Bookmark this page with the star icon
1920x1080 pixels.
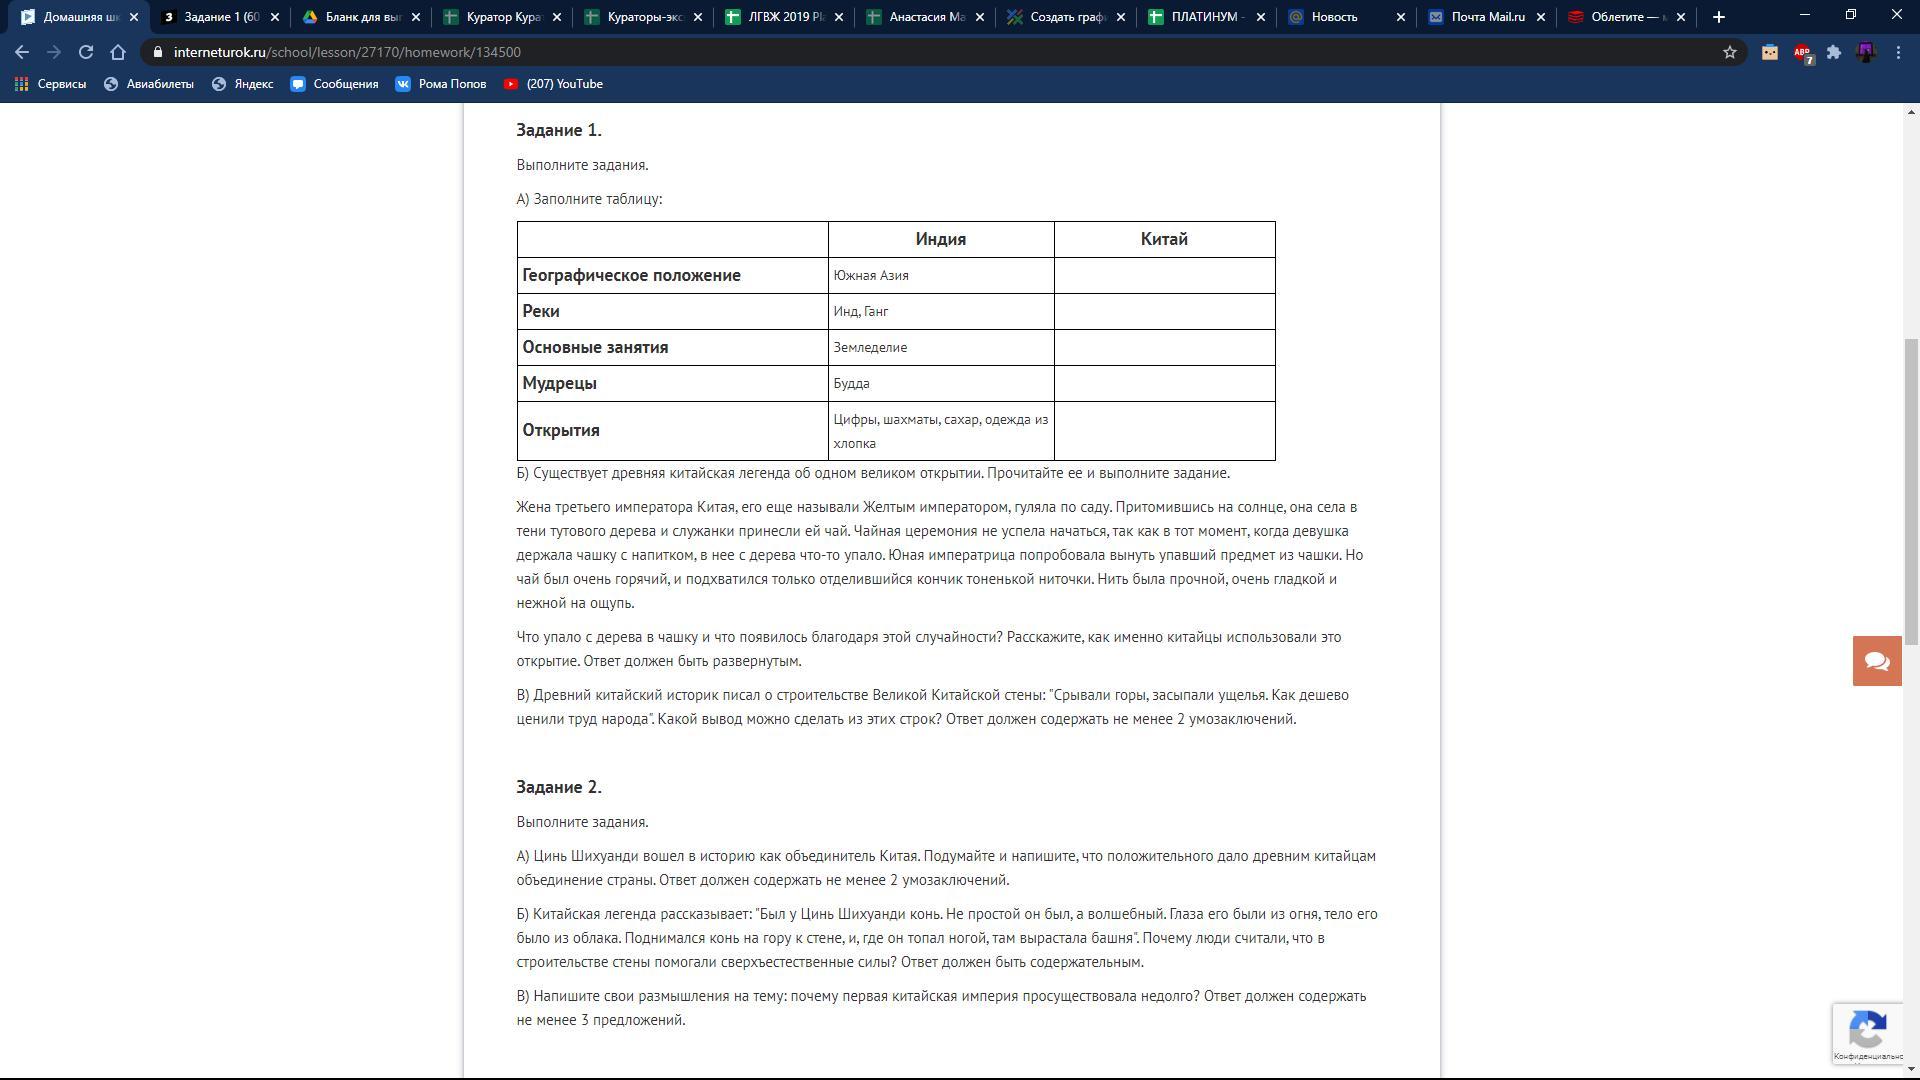pos(1730,52)
